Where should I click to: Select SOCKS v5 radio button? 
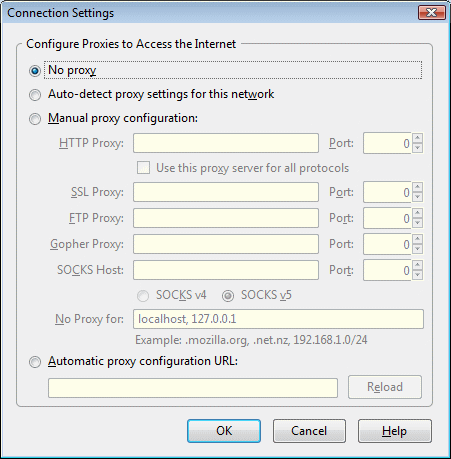pos(228,296)
